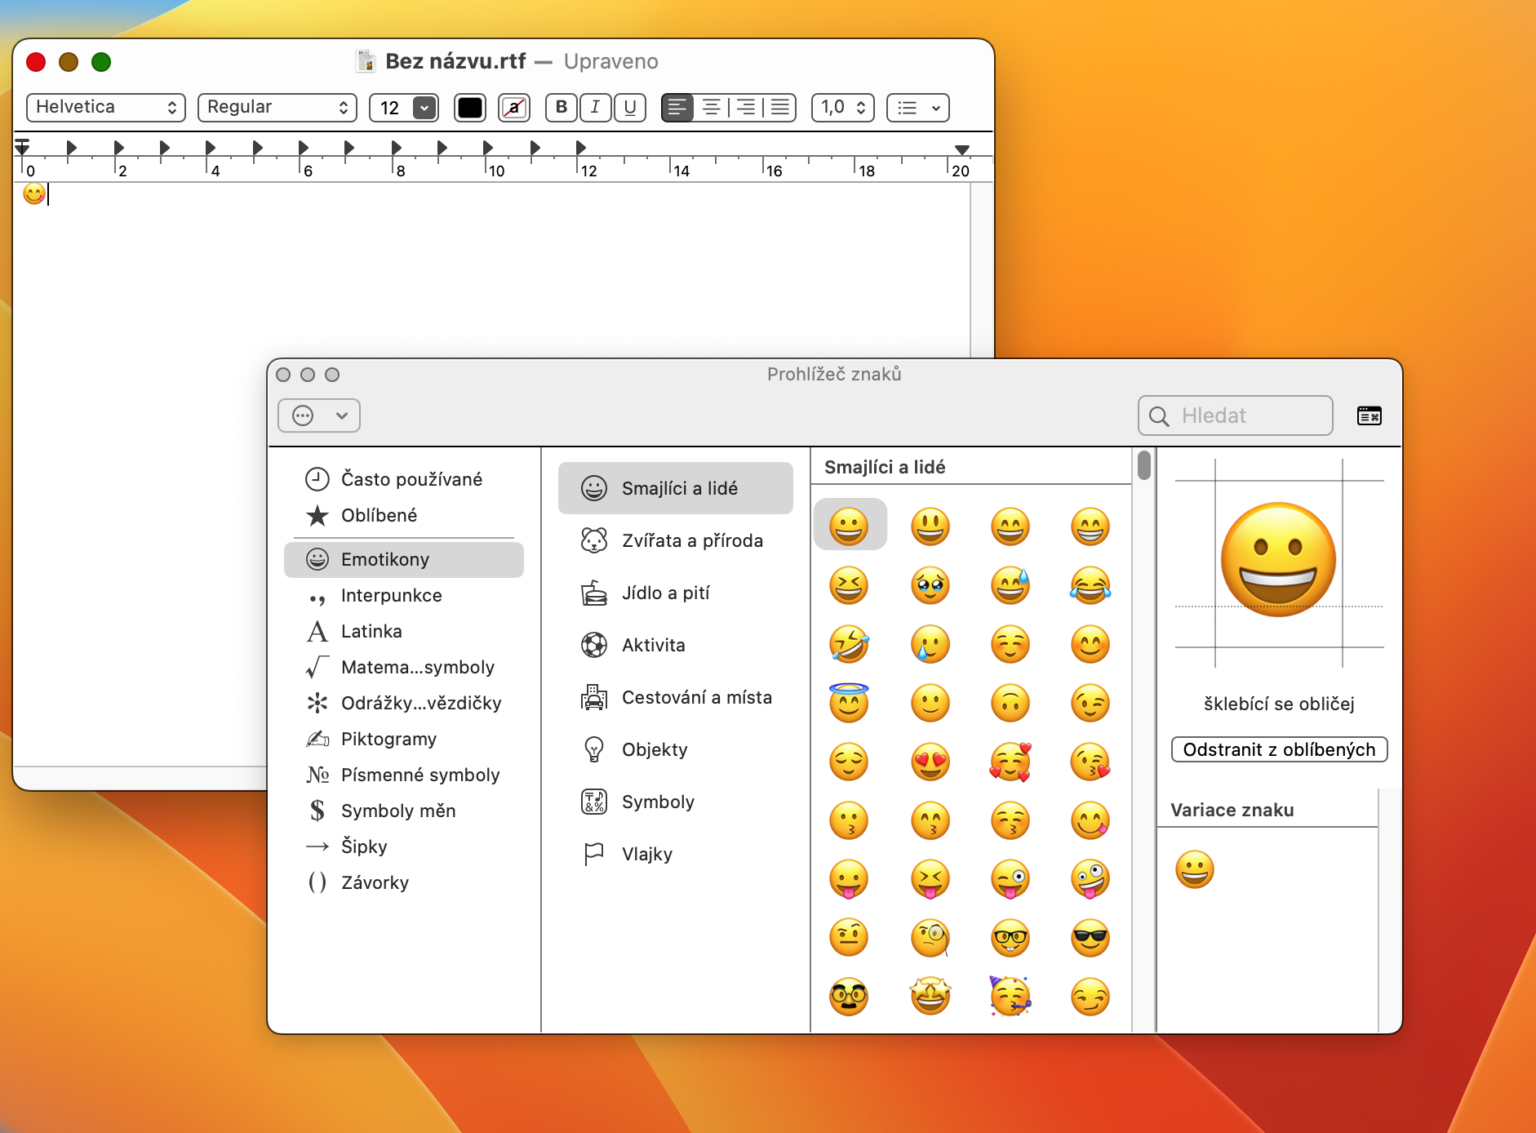
Task: Click inside the Hledat search field
Action: 1240,415
